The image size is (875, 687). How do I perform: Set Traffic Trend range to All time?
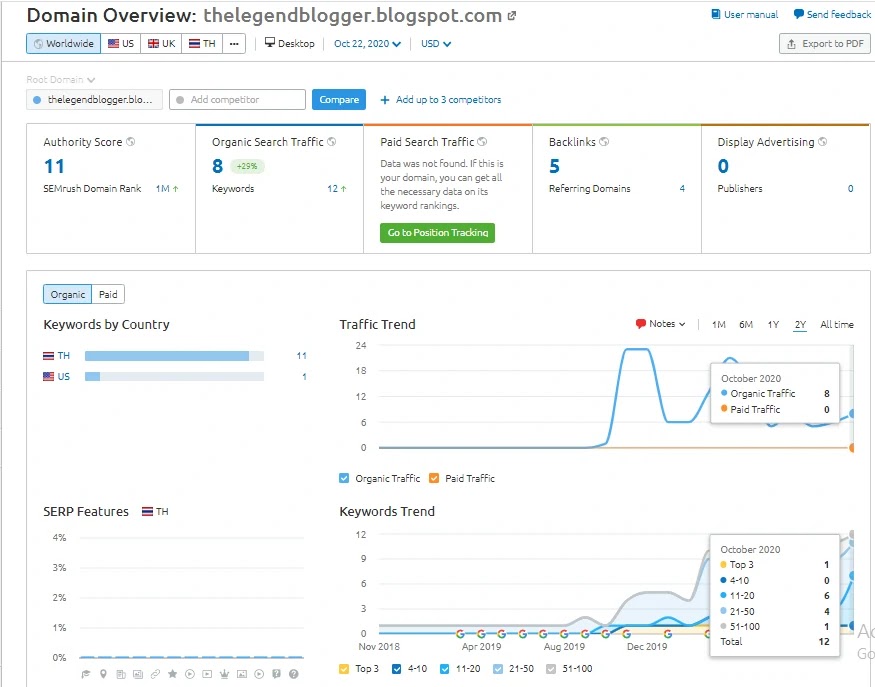[836, 324]
